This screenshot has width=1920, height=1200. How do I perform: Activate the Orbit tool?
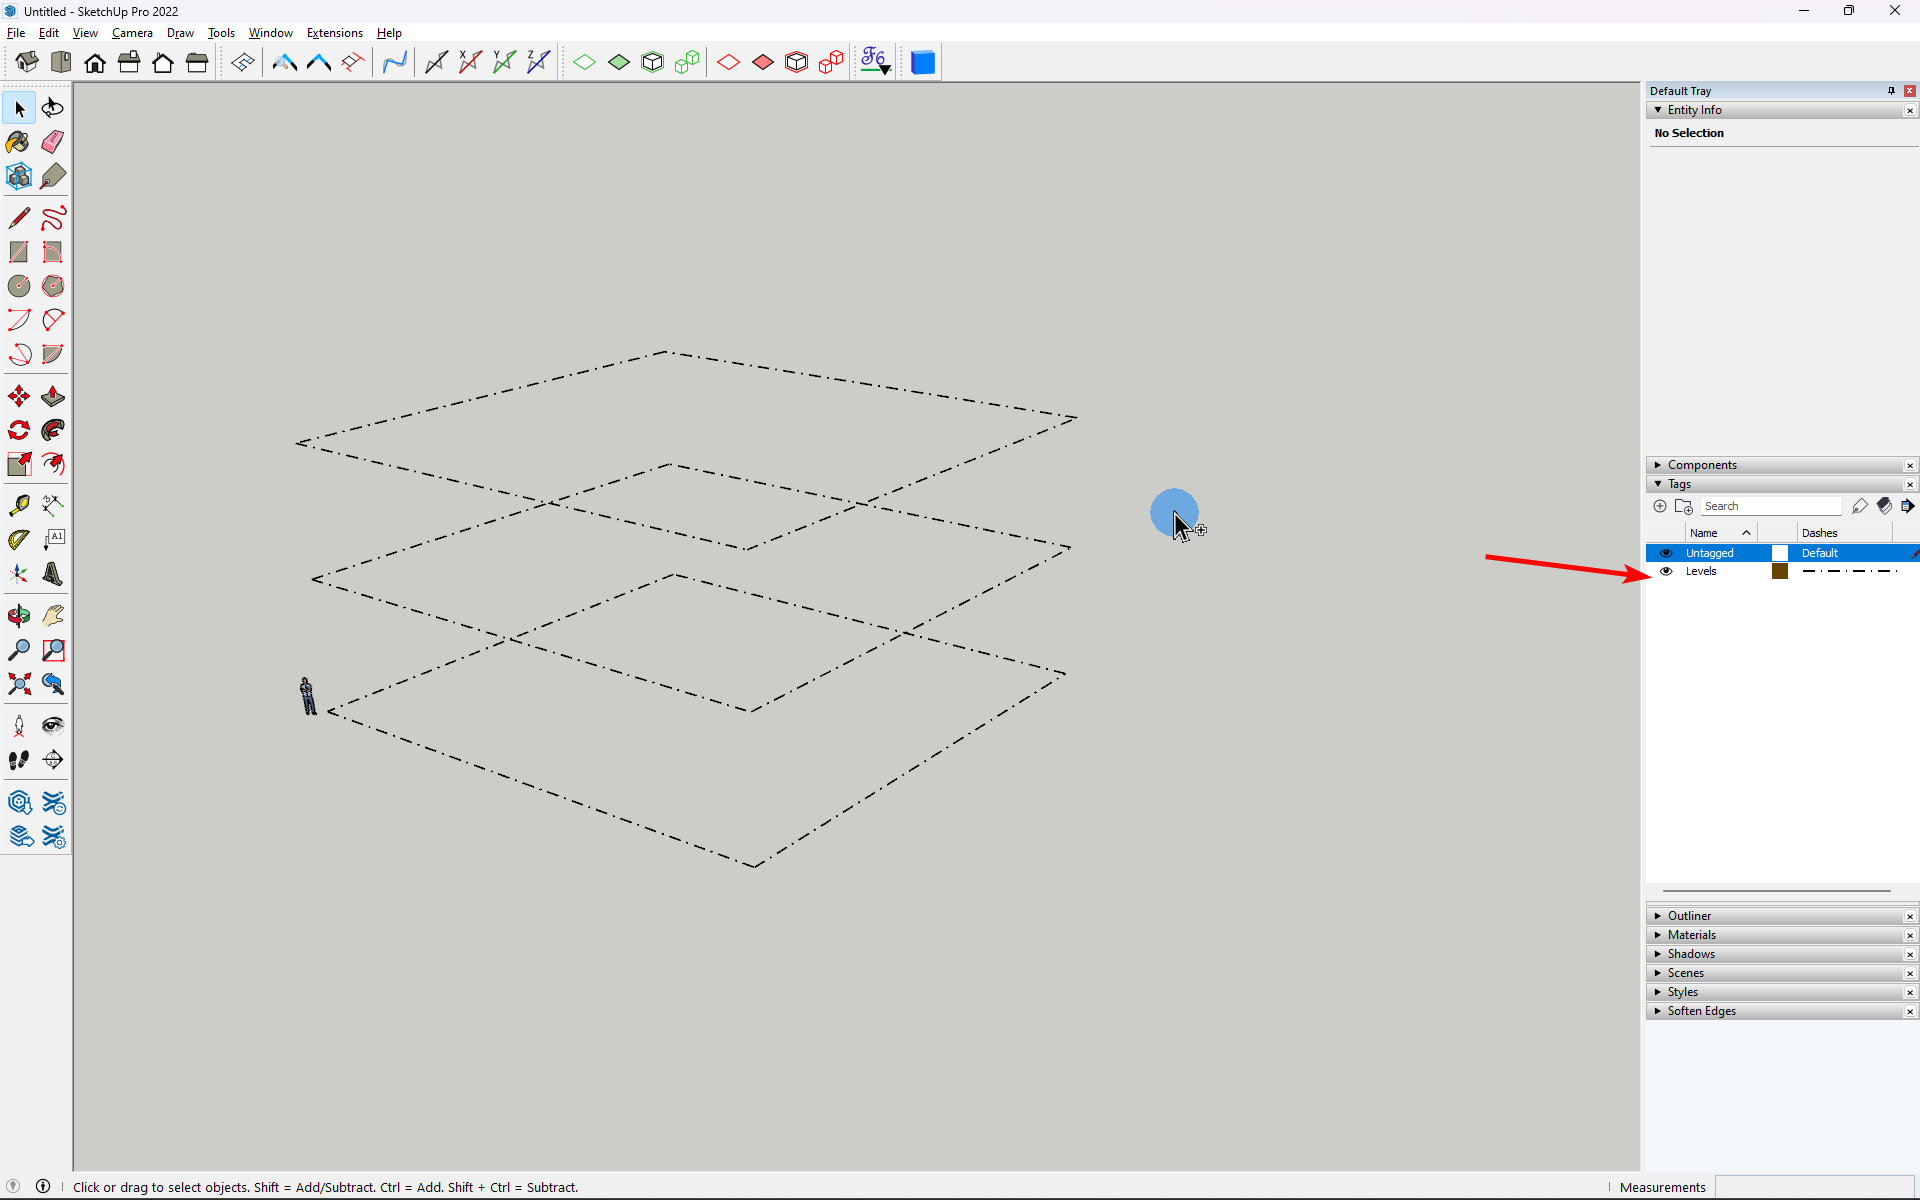click(18, 616)
